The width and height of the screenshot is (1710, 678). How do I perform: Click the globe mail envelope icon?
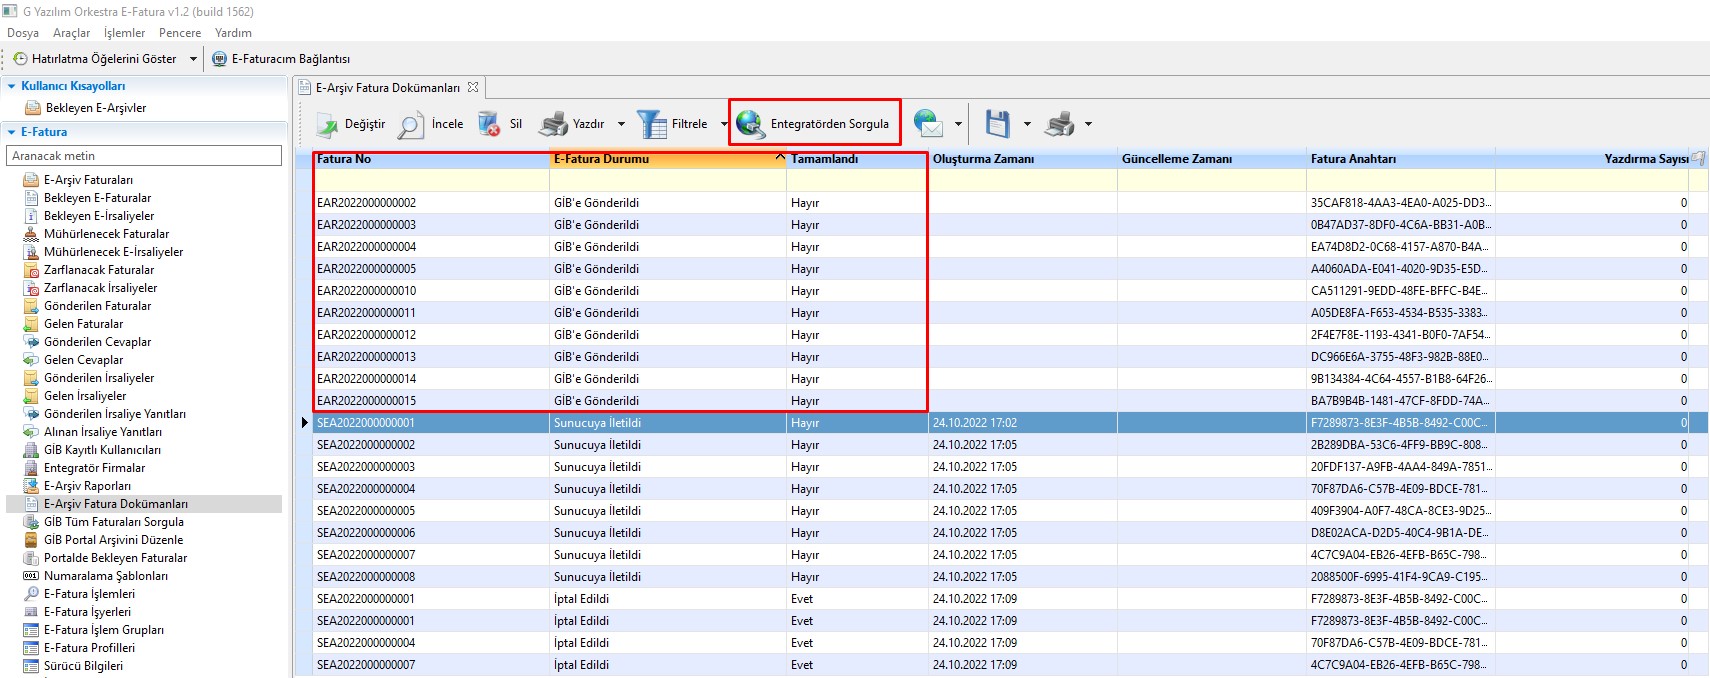pyautogui.click(x=927, y=124)
